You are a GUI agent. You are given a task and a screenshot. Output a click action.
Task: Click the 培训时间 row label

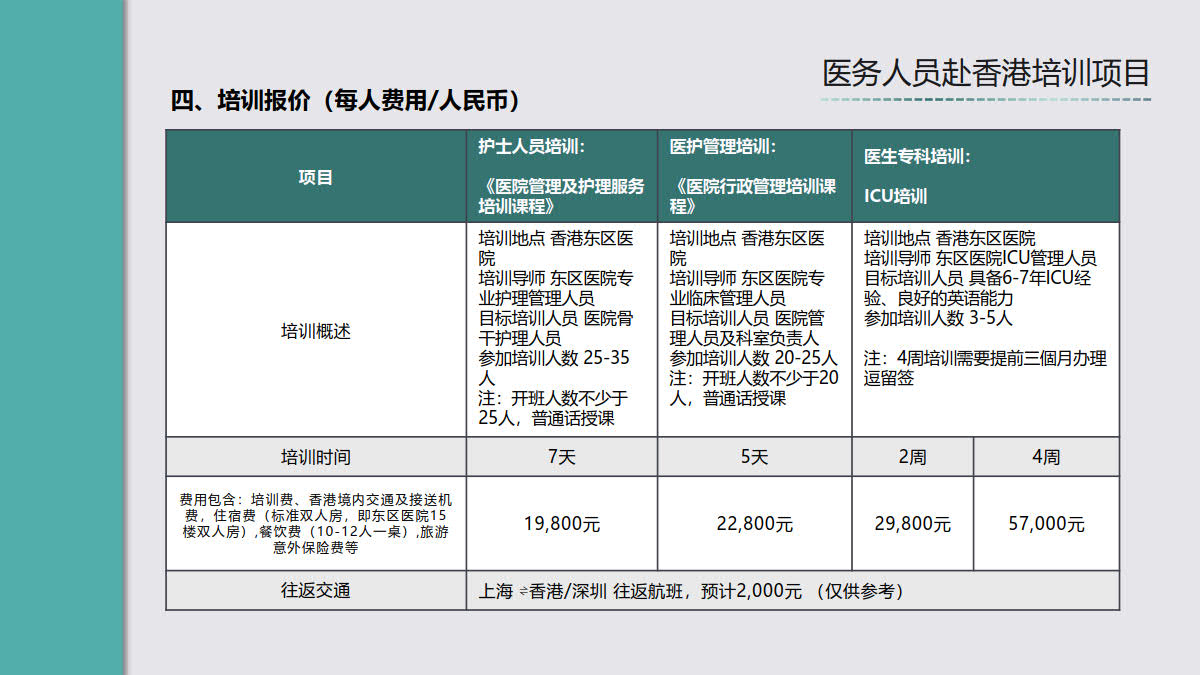(x=316, y=457)
